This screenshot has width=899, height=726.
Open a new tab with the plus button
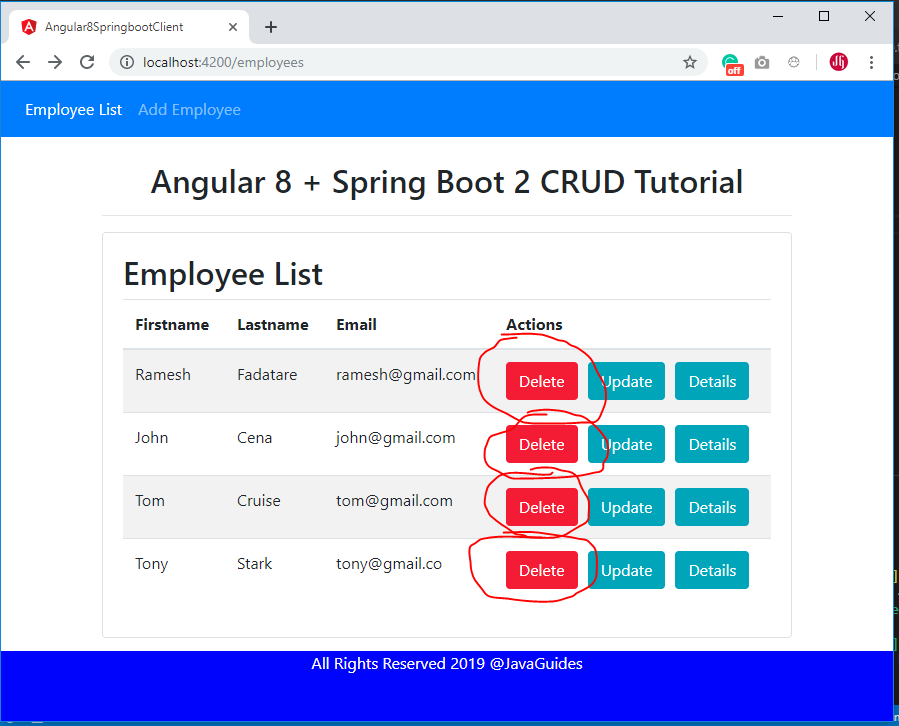[x=270, y=27]
